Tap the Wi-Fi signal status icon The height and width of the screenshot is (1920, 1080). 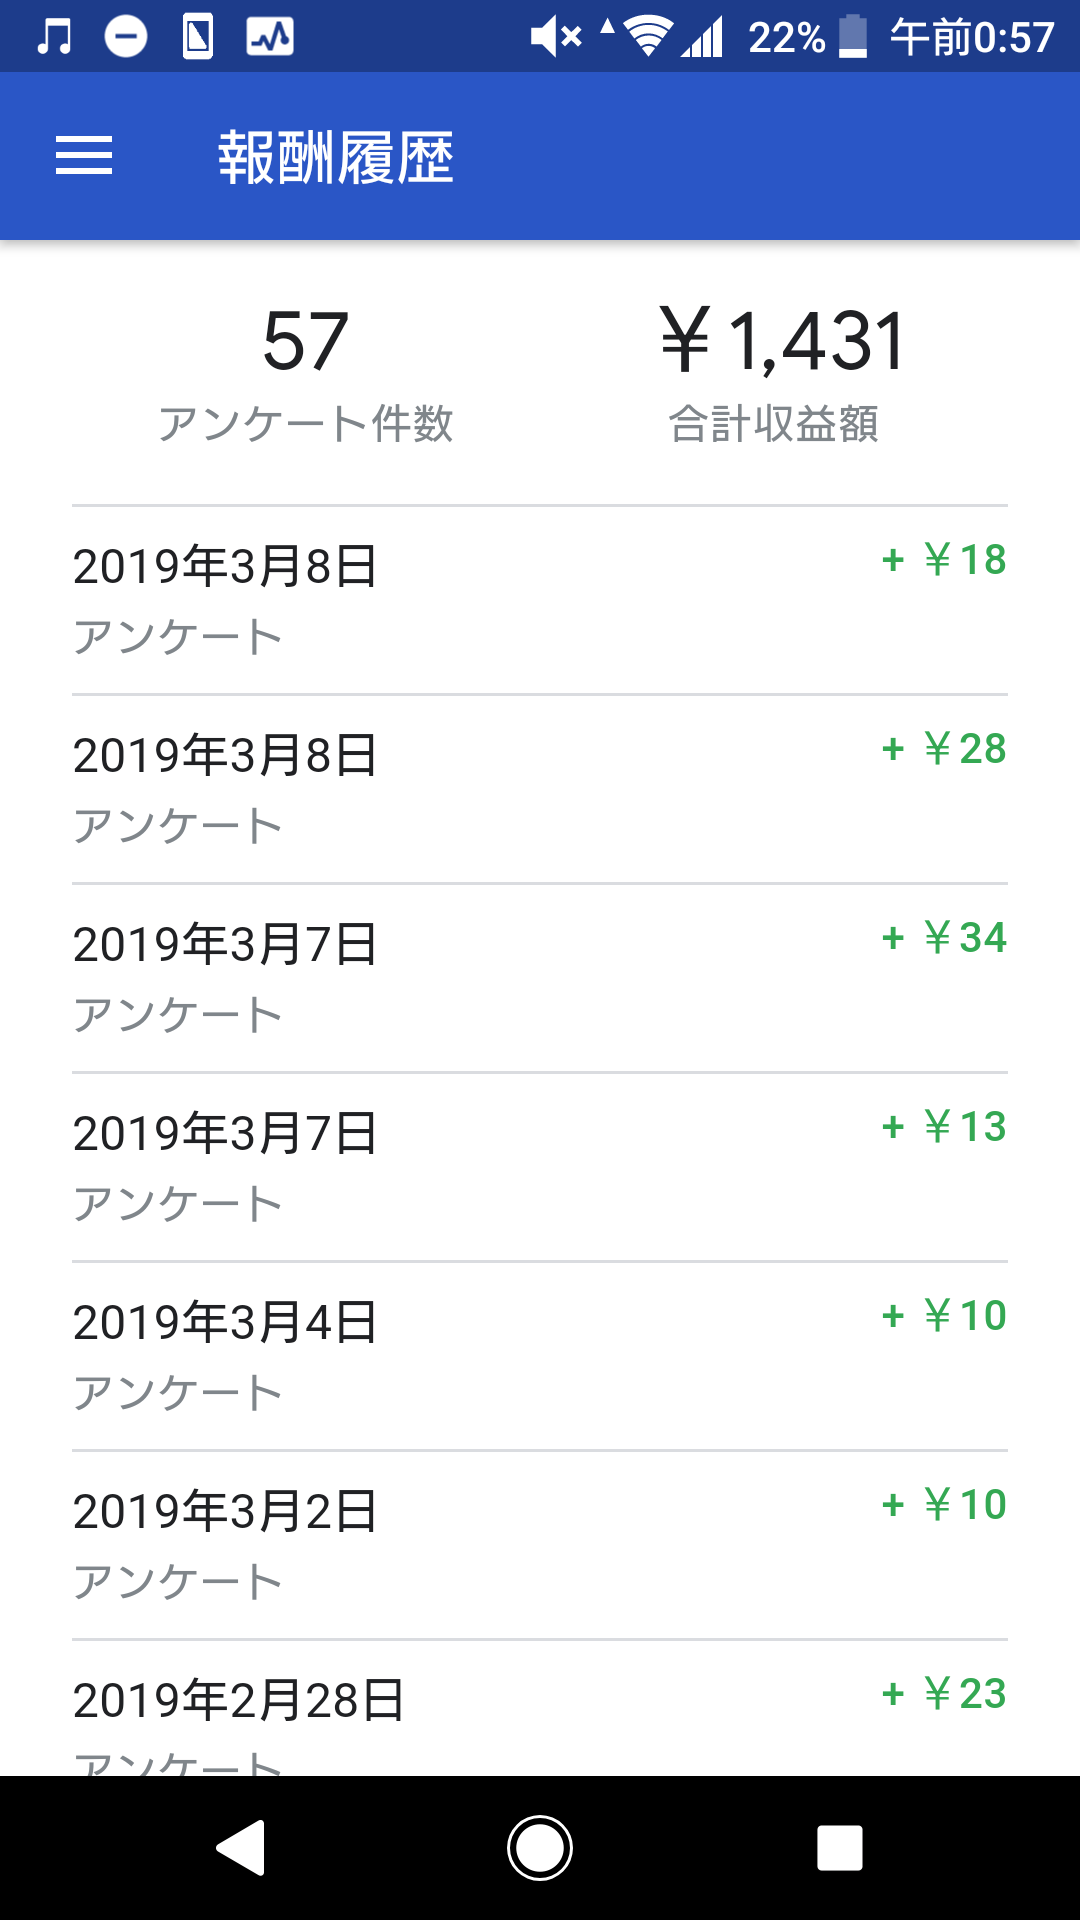coord(647,37)
